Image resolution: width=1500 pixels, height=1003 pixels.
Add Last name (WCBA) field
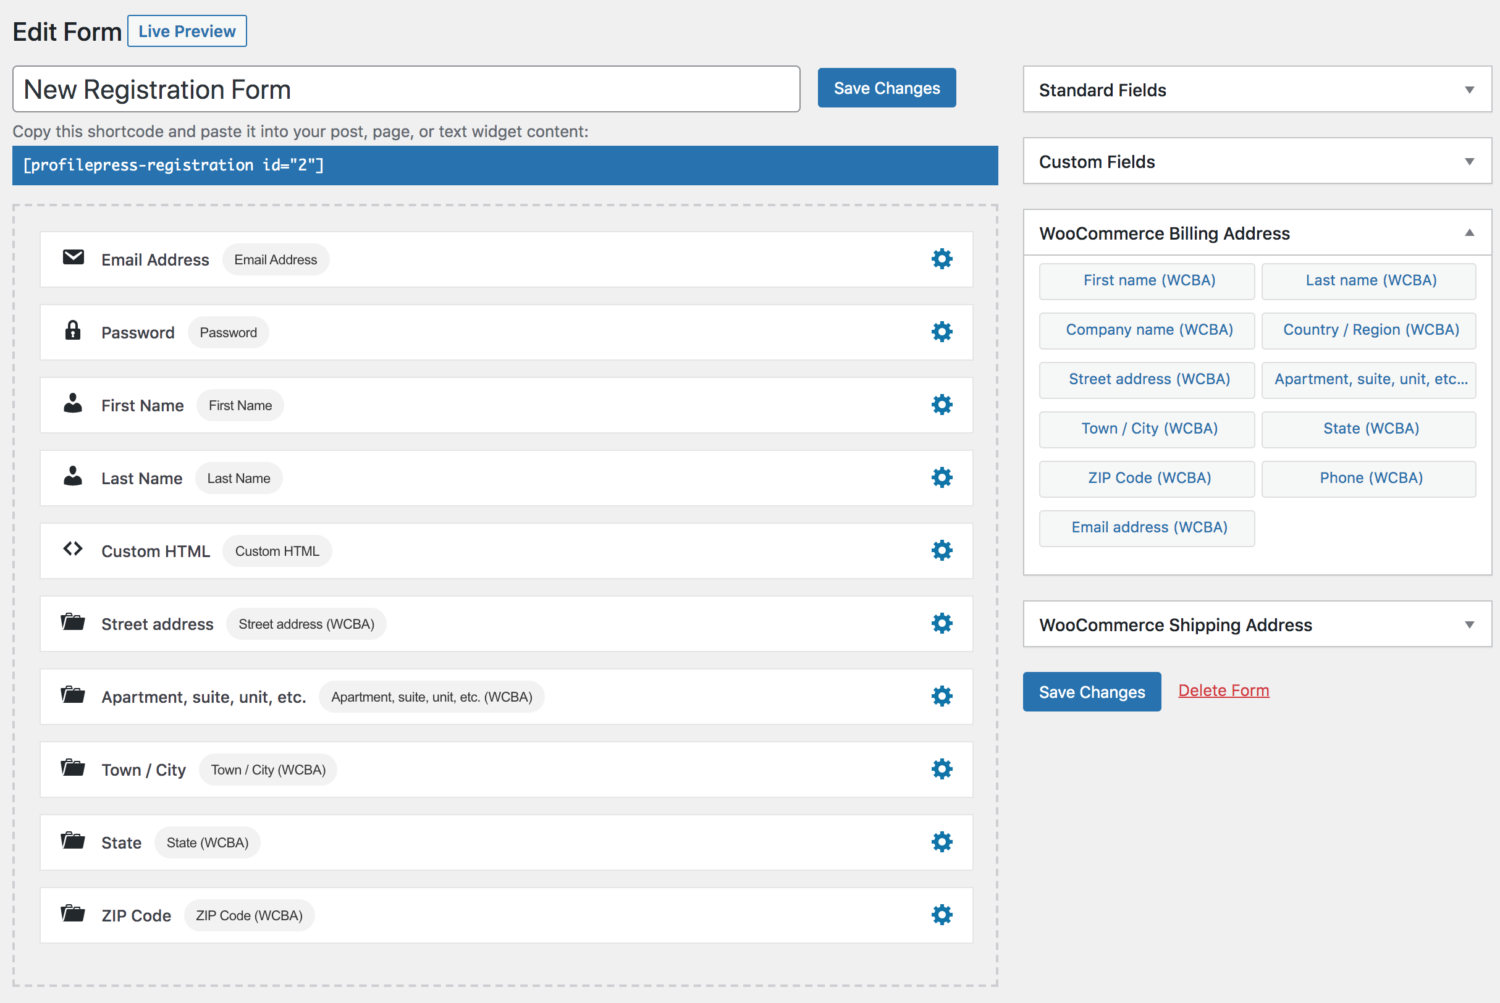(x=1369, y=281)
